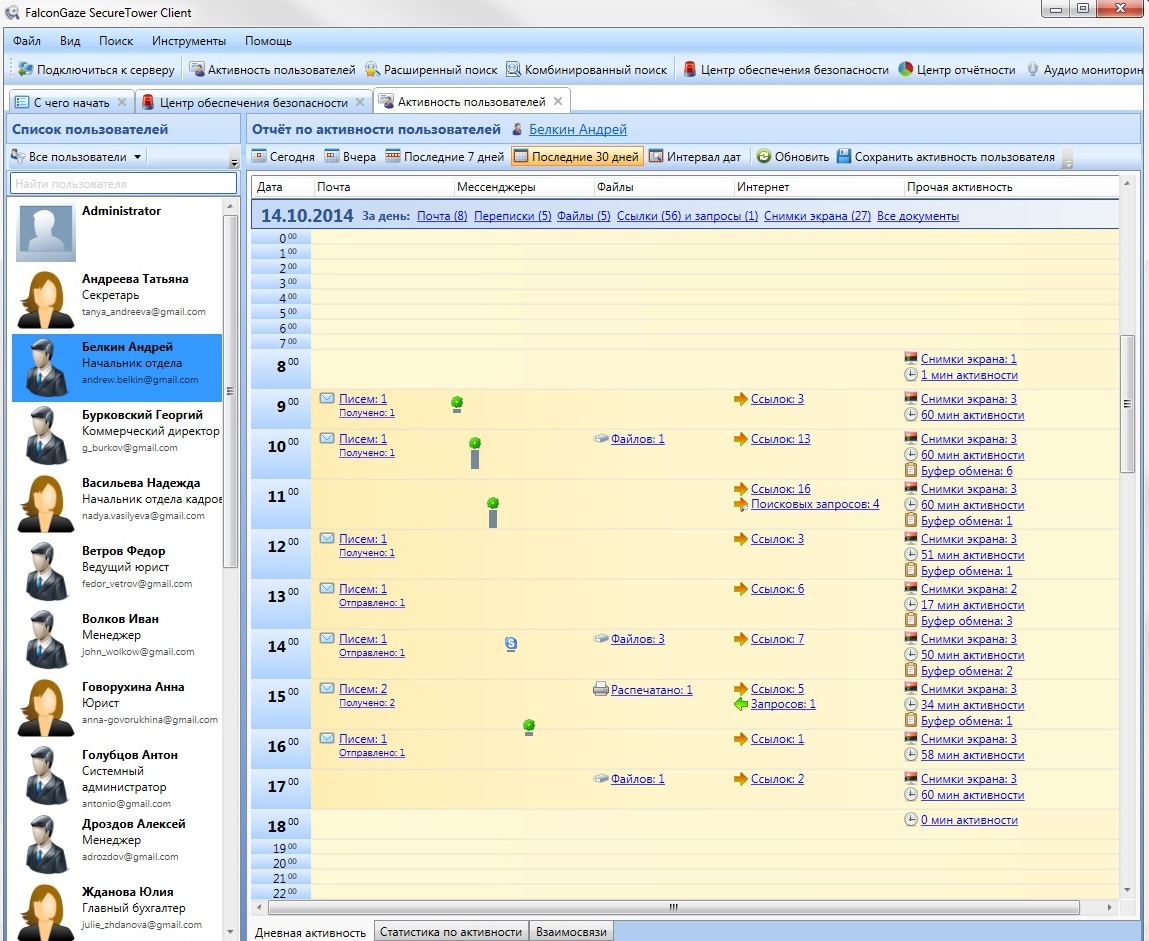Open Центр отчётности pie chart icon

905,70
